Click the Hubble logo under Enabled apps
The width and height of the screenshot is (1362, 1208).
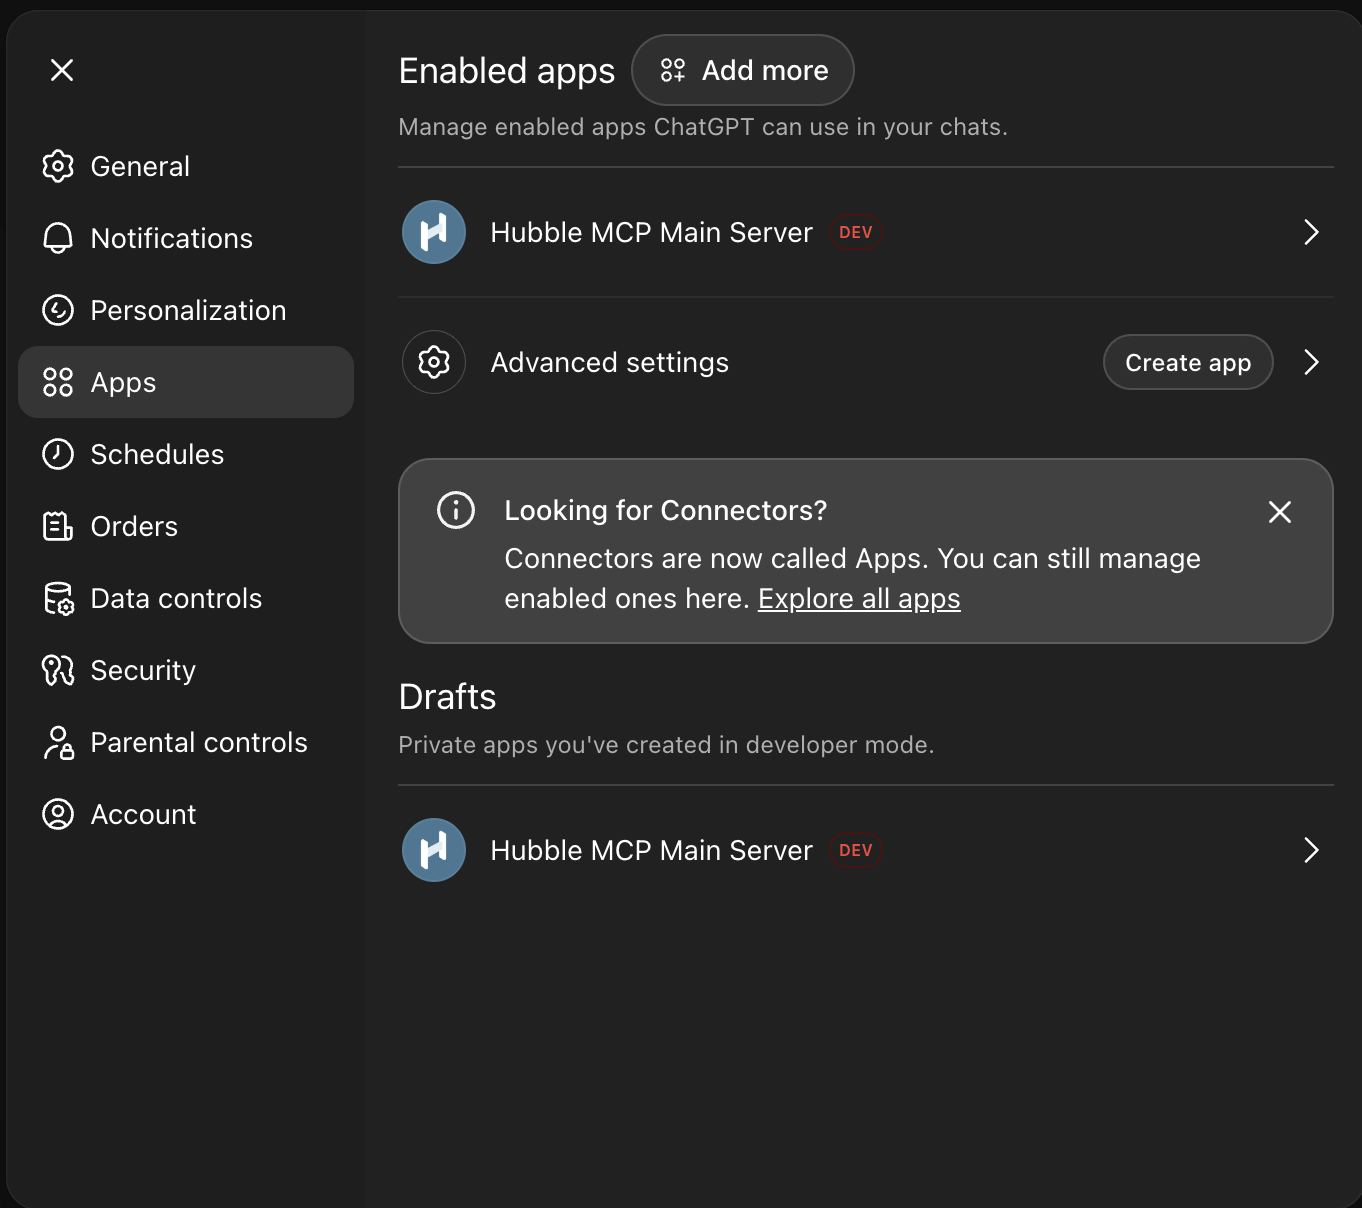pyautogui.click(x=434, y=232)
